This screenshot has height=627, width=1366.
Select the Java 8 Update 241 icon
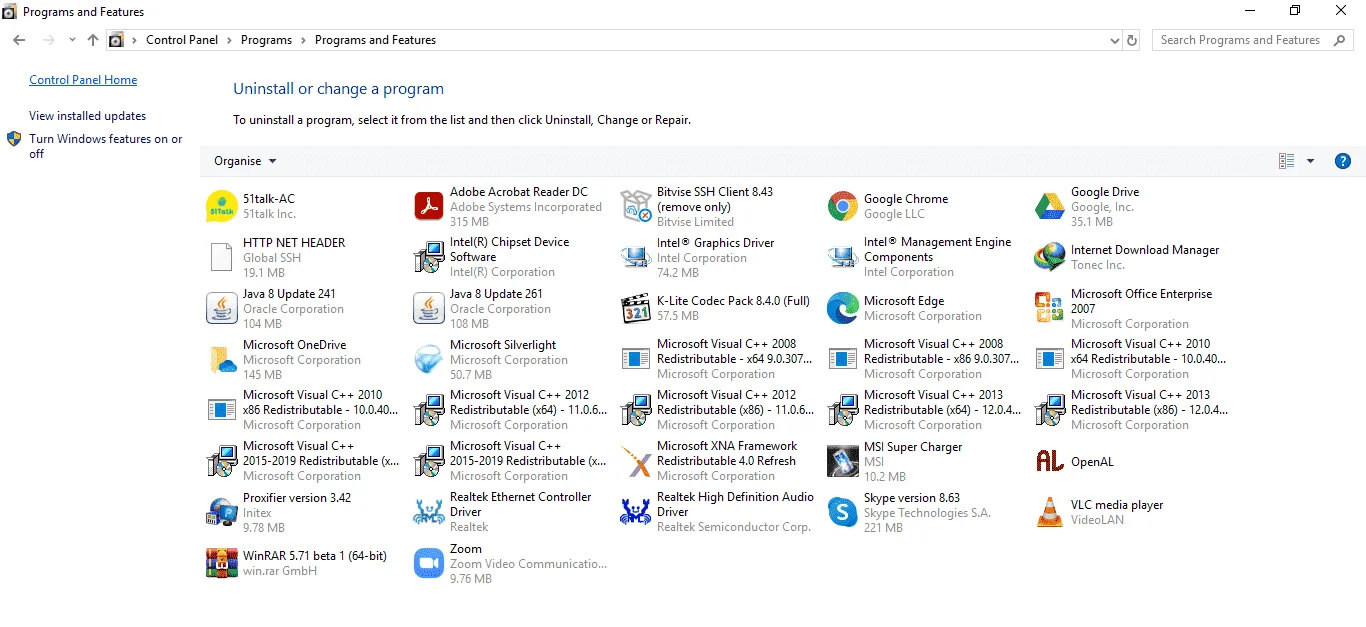(x=221, y=308)
